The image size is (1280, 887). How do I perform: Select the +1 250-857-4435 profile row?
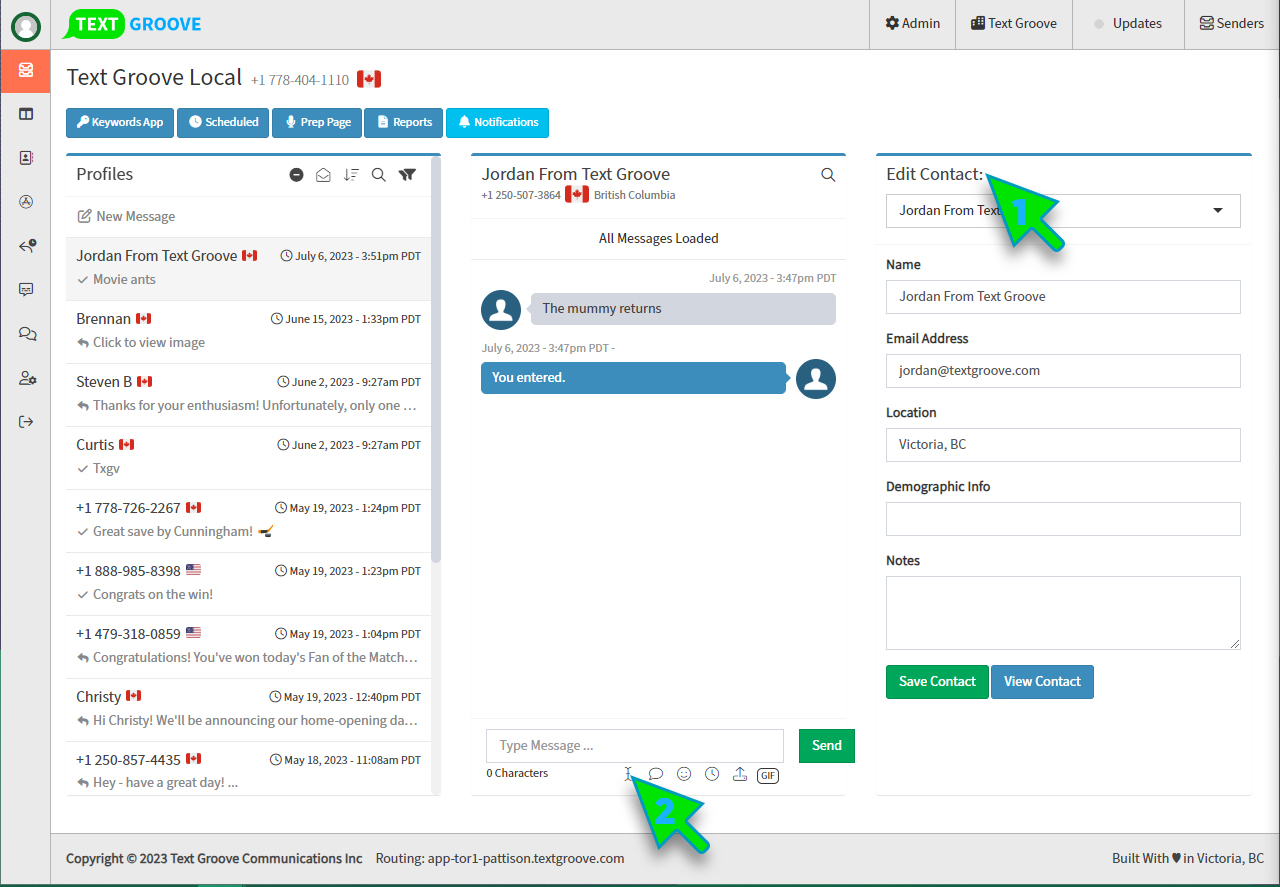(x=248, y=769)
